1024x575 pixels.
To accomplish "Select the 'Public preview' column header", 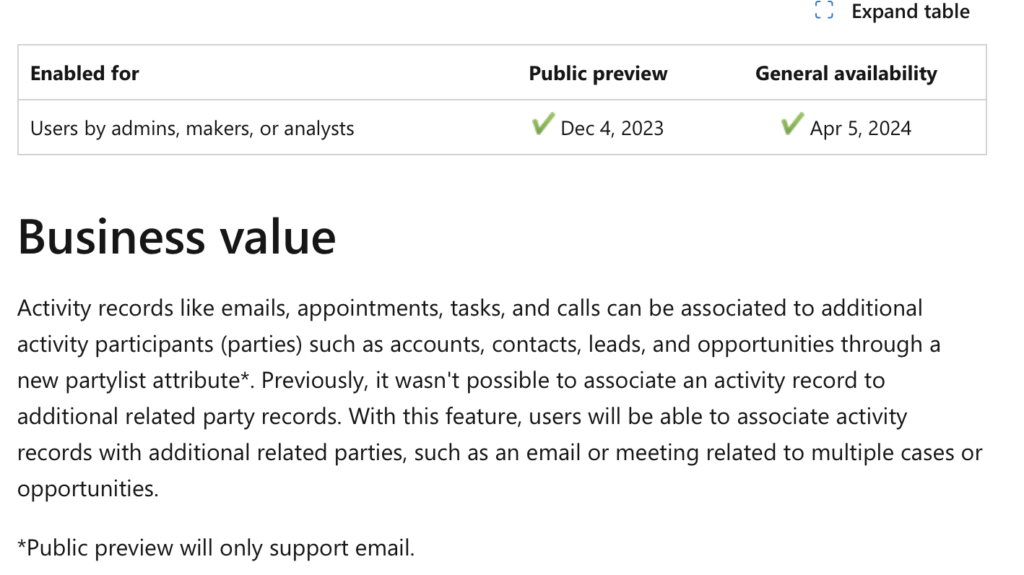I will [x=598, y=73].
